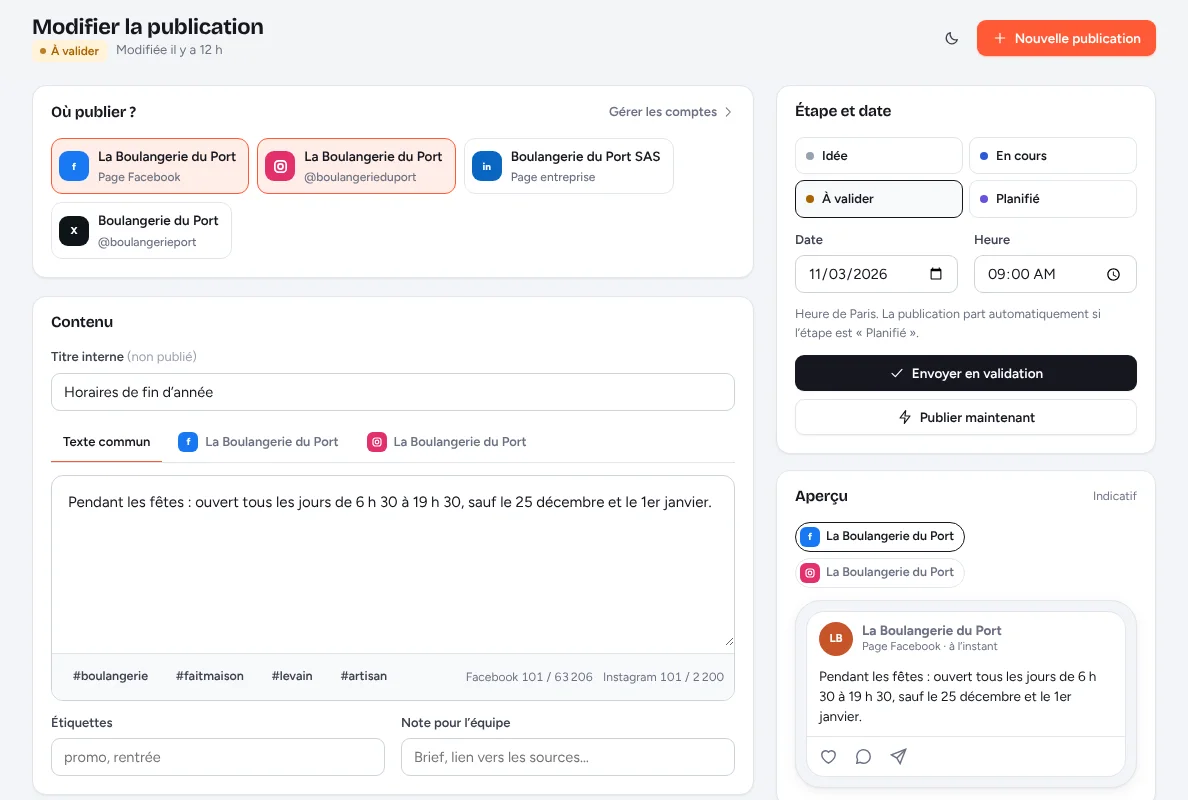Image resolution: width=1188 pixels, height=800 pixels.
Task: Toggle the Instagram account @boulangerieduport
Action: point(356,166)
